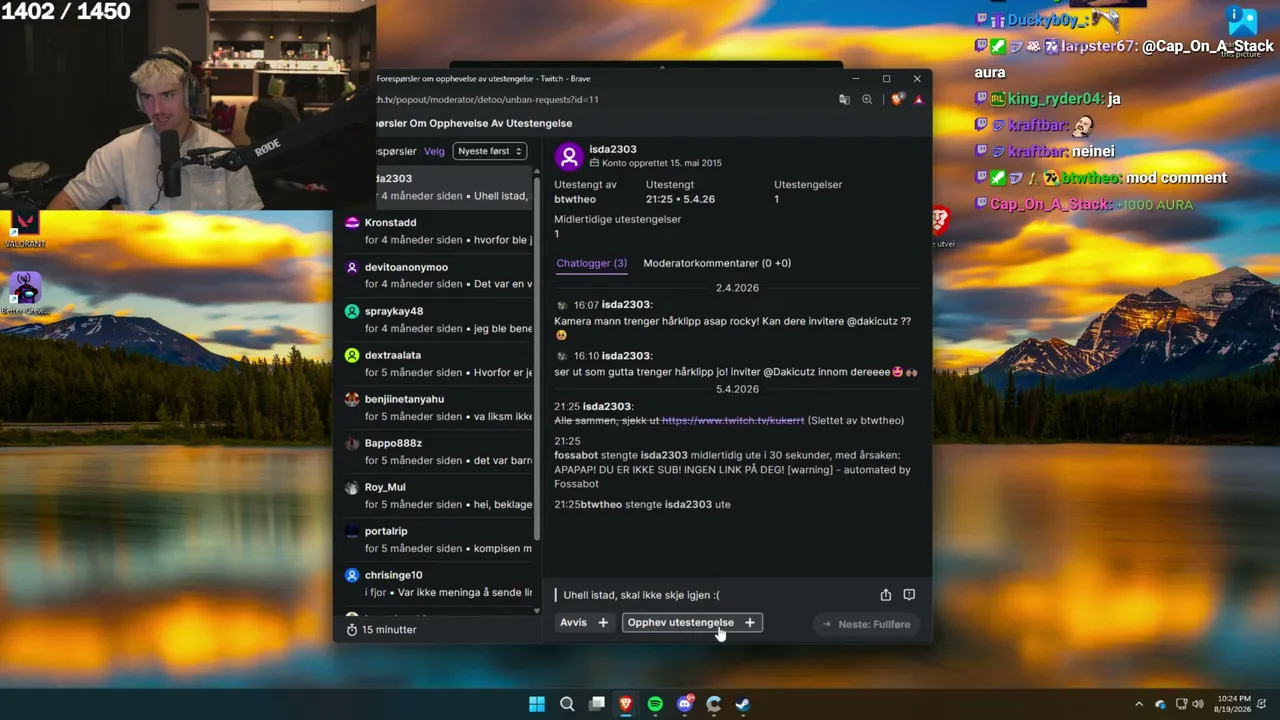Select the Roy_Mul unban request
The width and height of the screenshot is (1280, 720).
coord(438,495)
